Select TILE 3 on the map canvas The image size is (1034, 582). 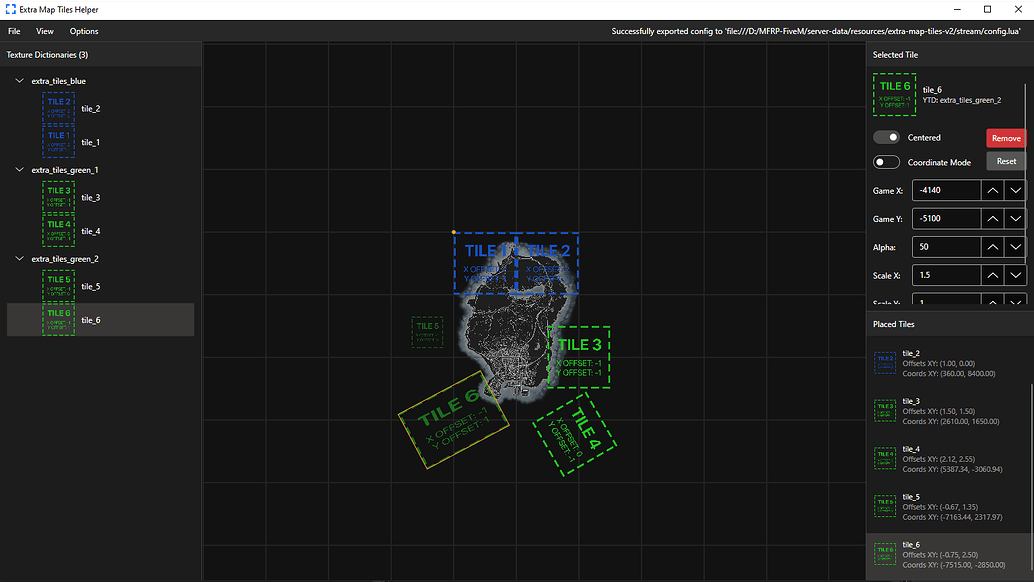579,357
